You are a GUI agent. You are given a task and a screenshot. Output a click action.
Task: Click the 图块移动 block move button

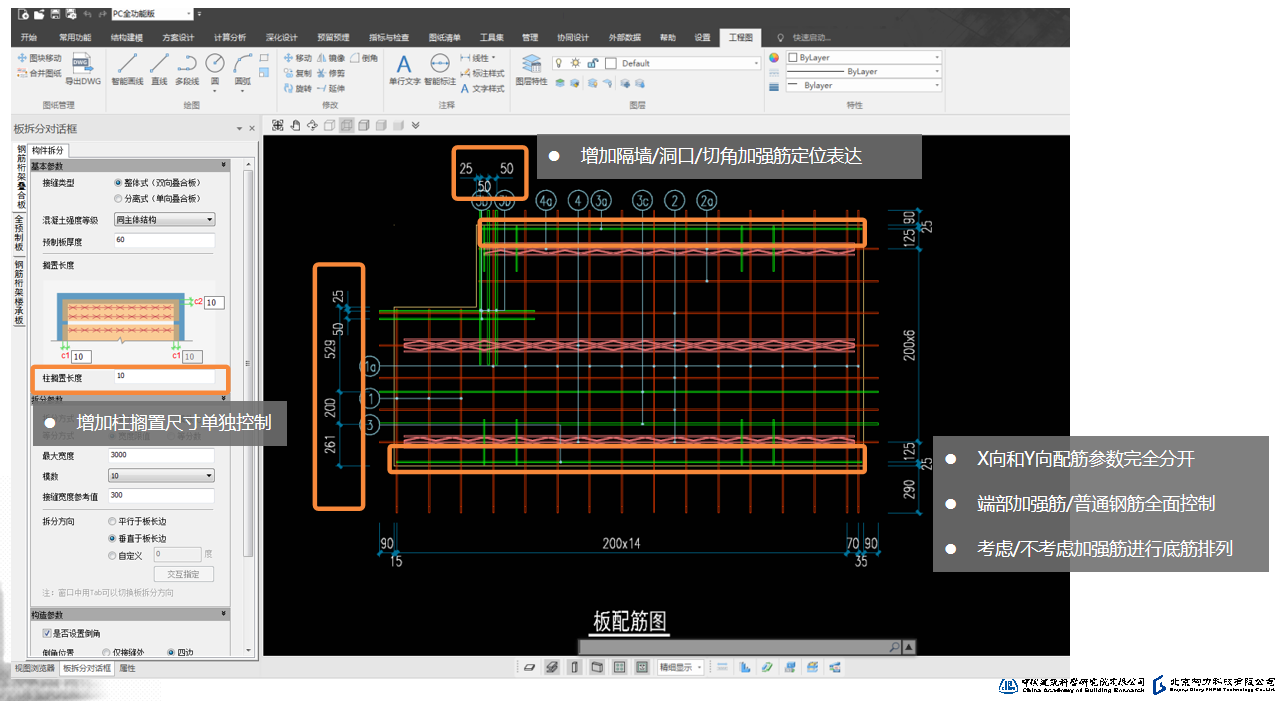tap(39, 58)
